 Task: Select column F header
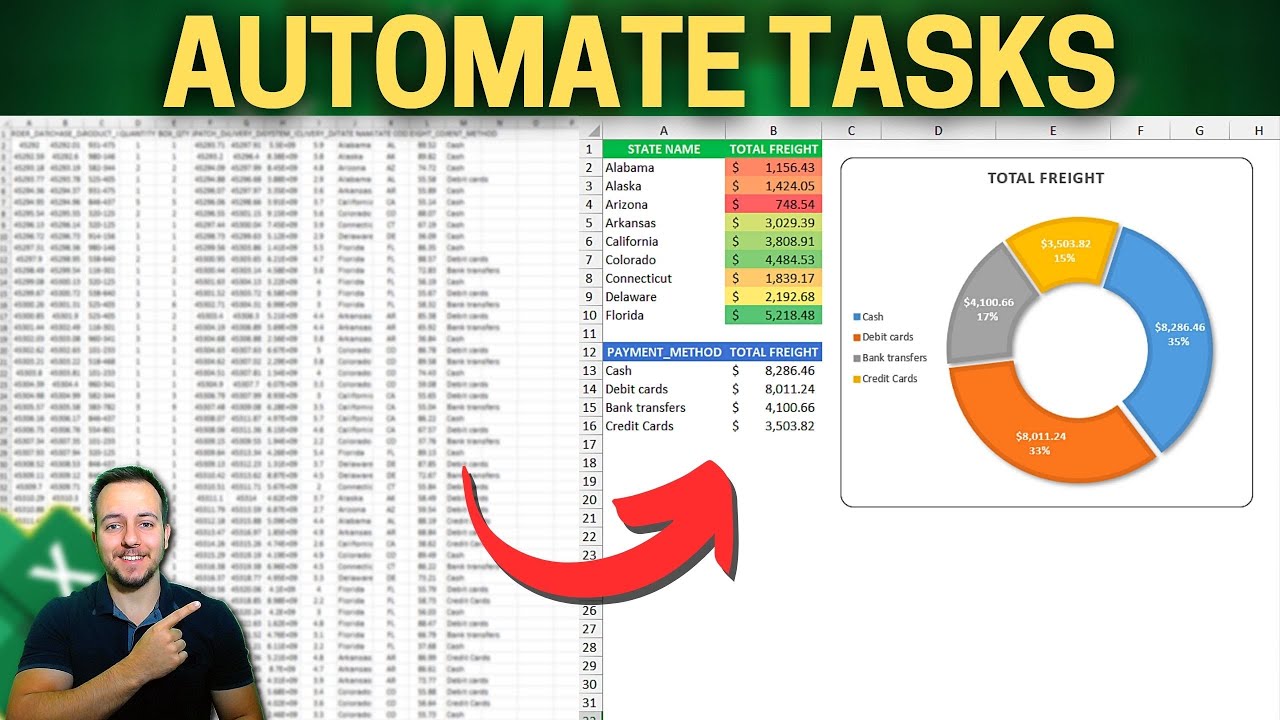(x=1140, y=130)
